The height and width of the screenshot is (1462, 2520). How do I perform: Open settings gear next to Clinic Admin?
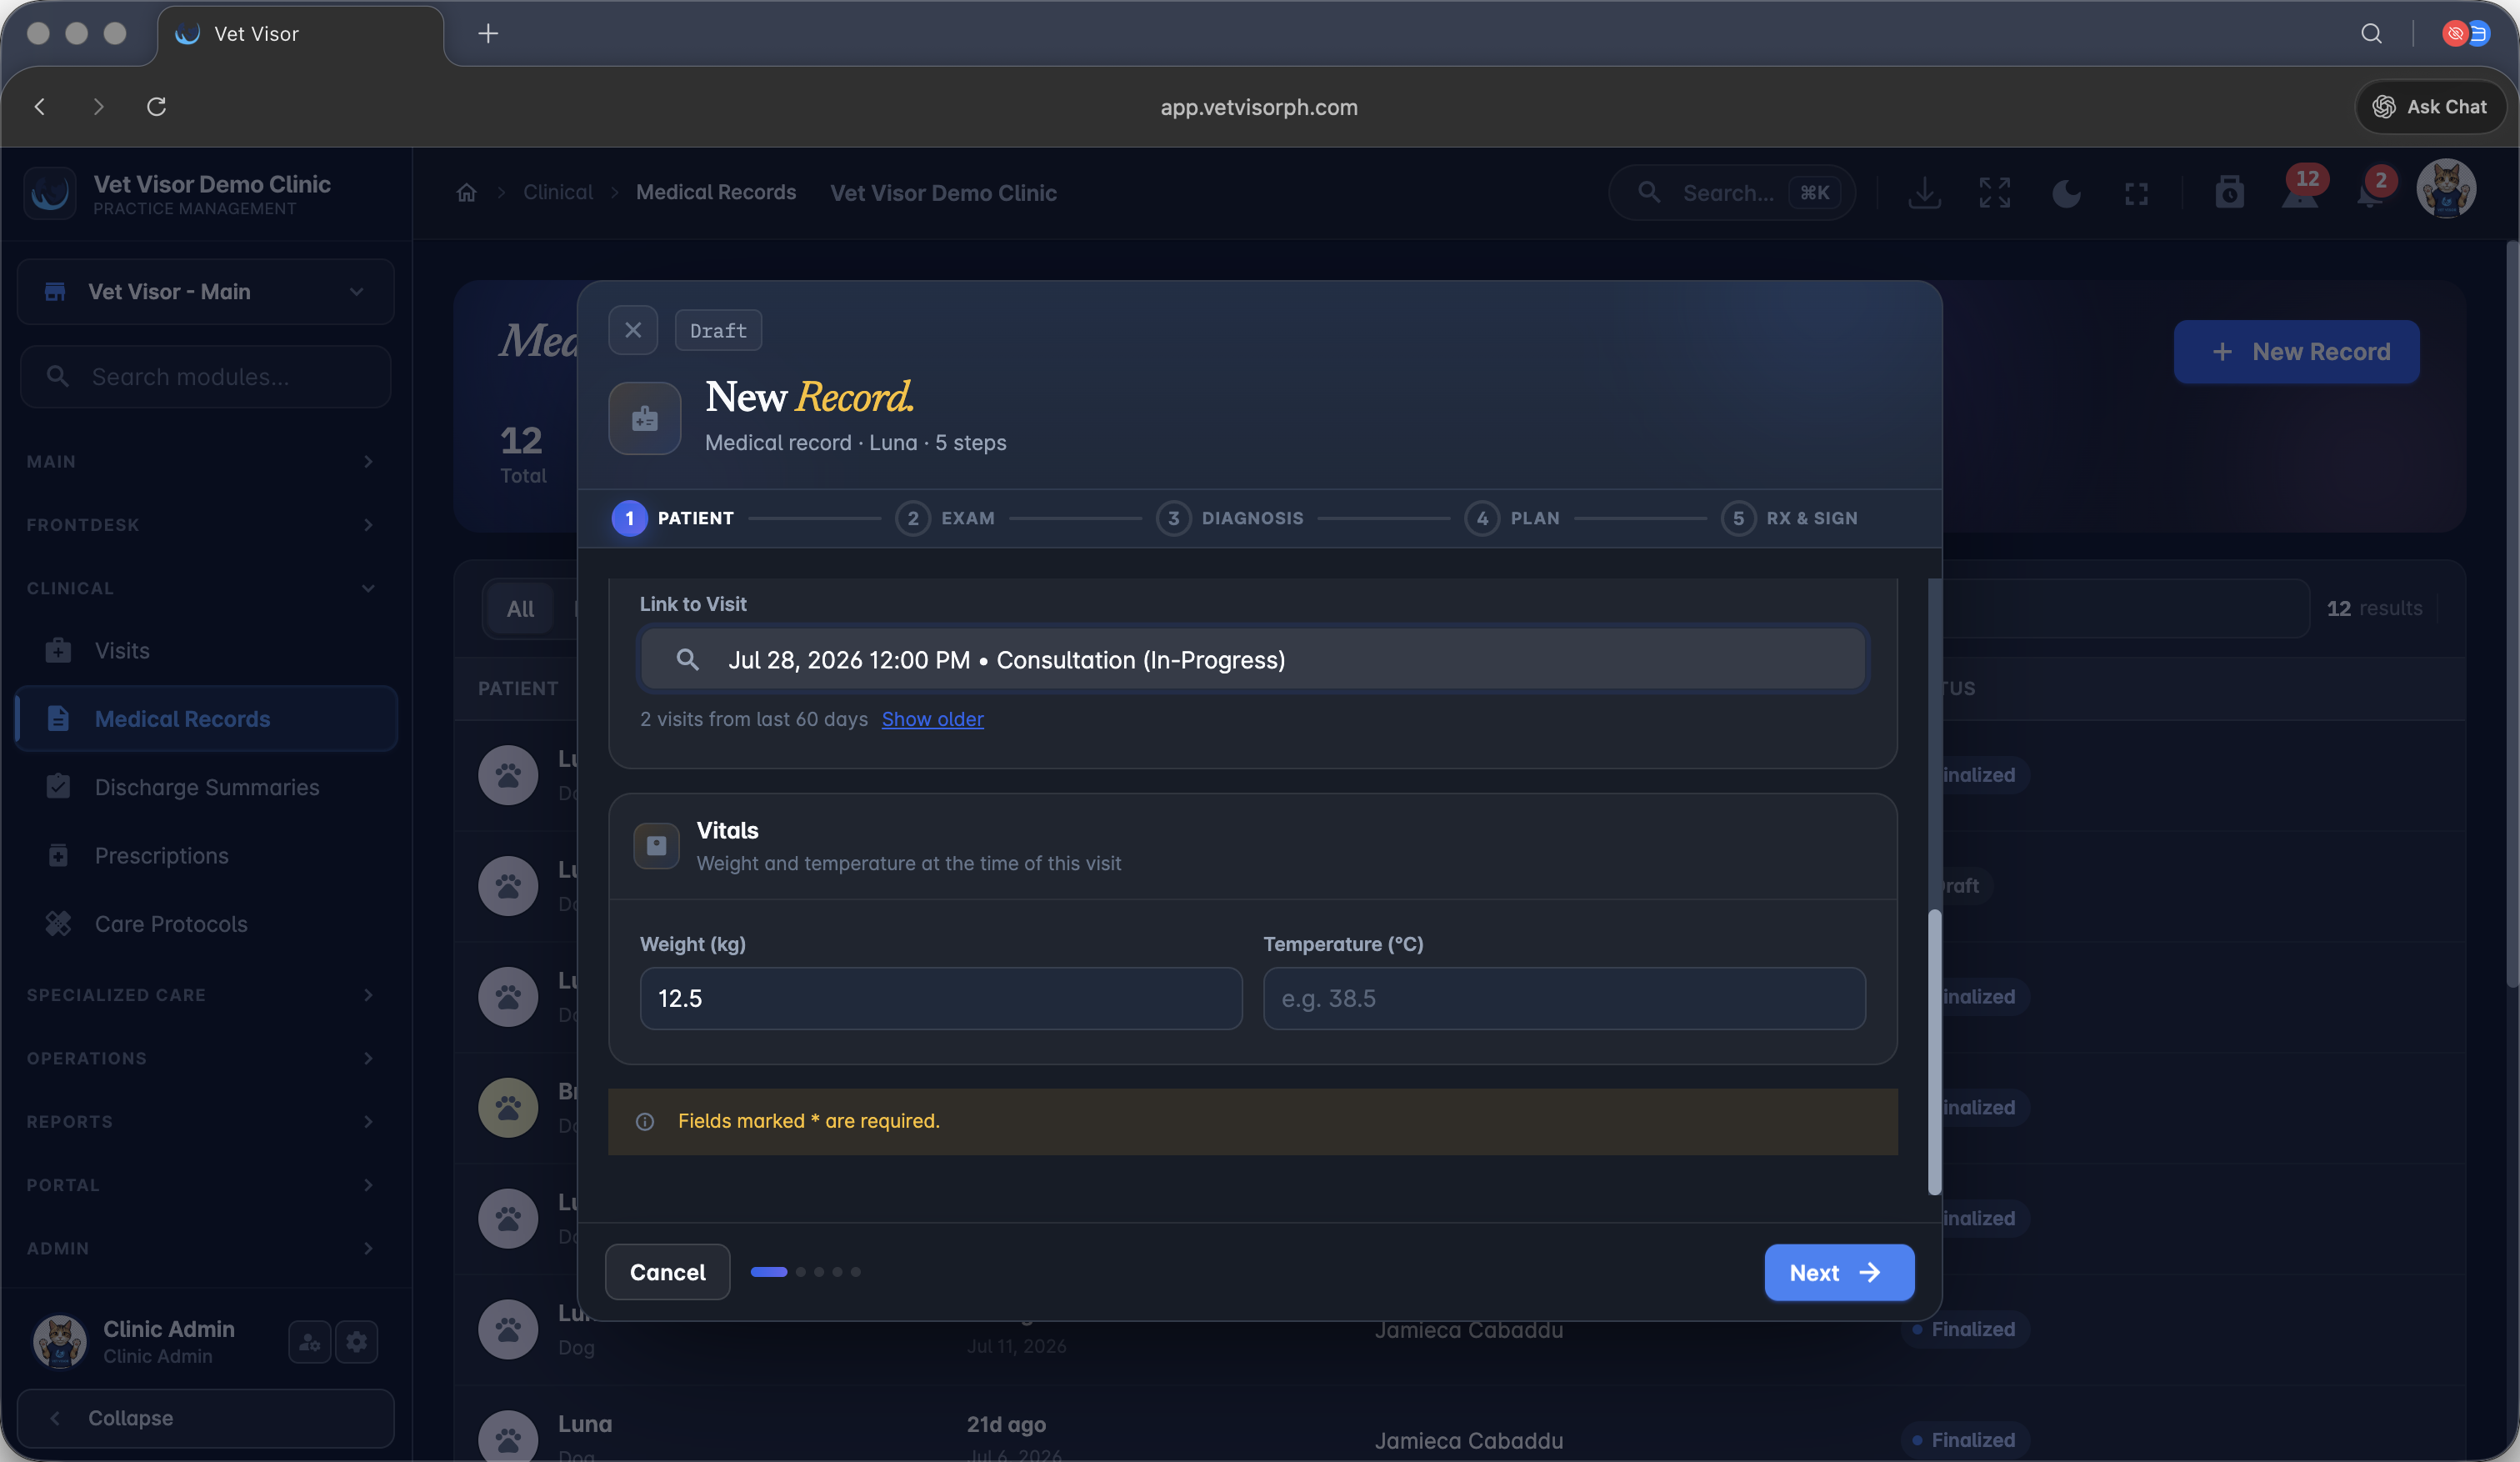pos(357,1341)
